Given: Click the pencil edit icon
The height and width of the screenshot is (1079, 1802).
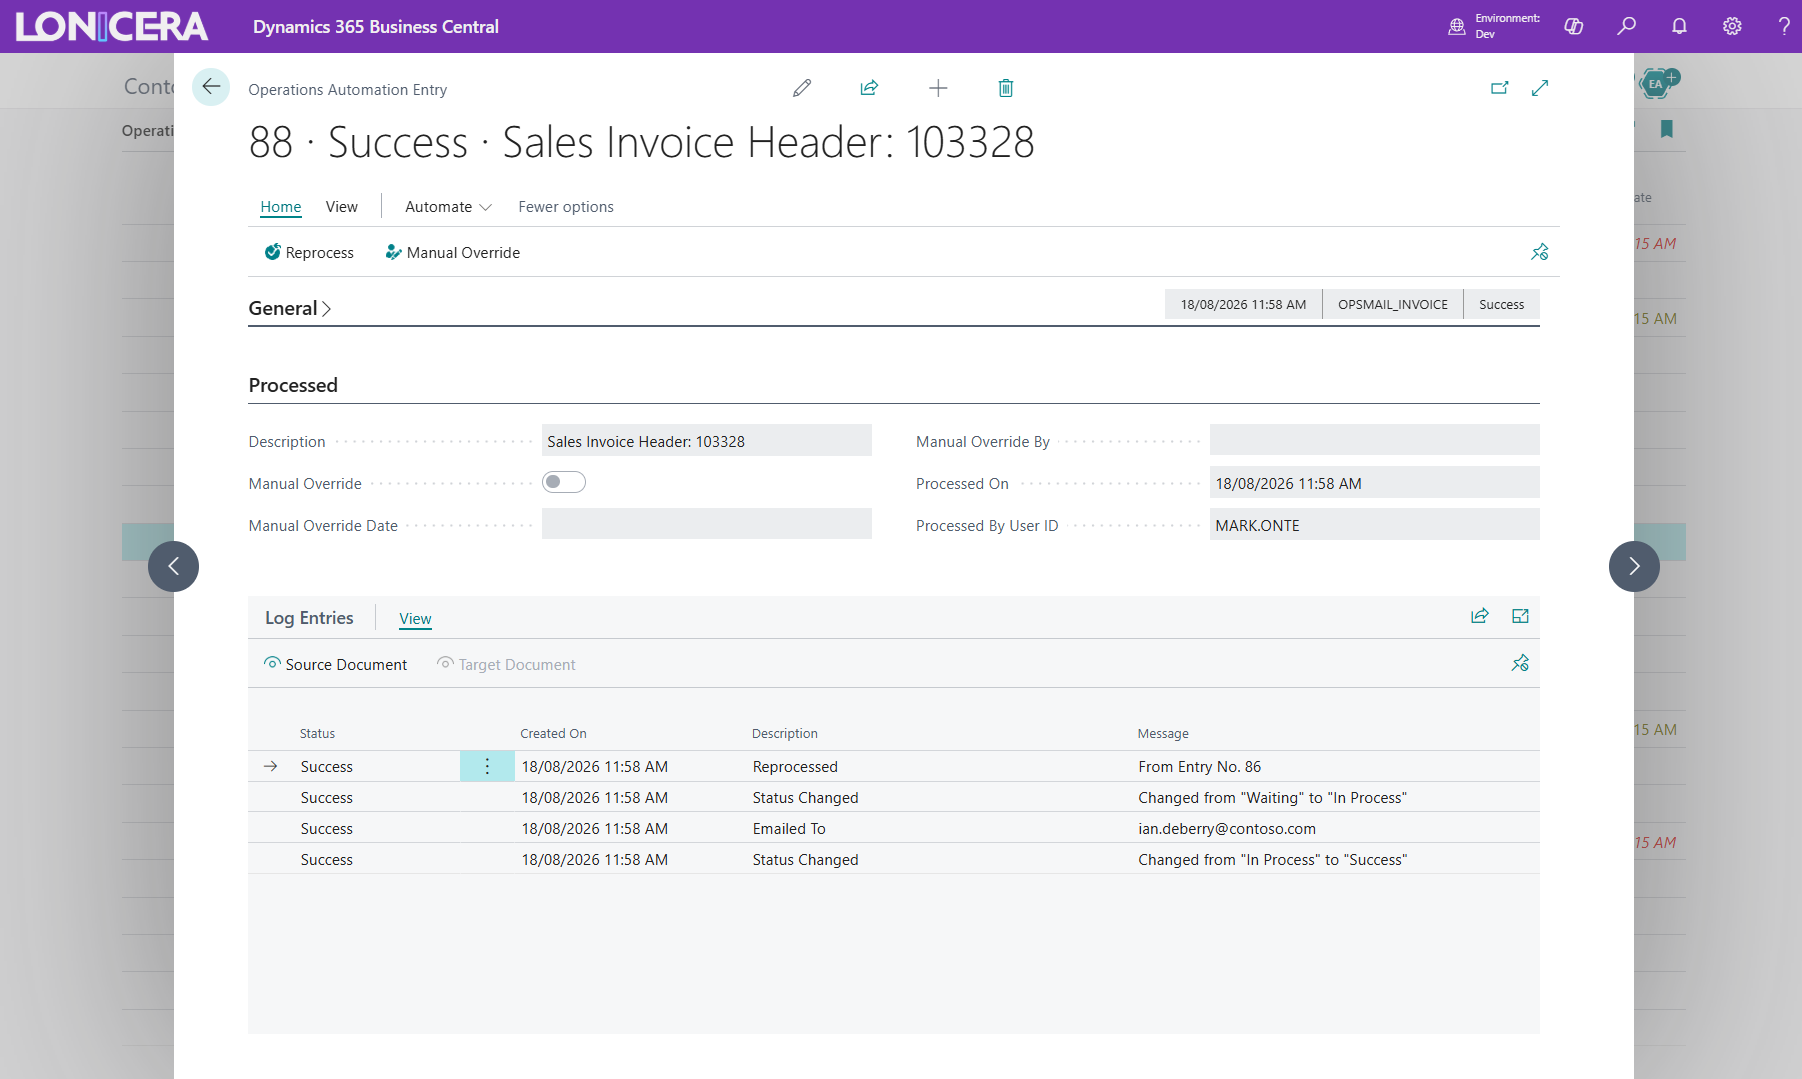Looking at the screenshot, I should (802, 88).
